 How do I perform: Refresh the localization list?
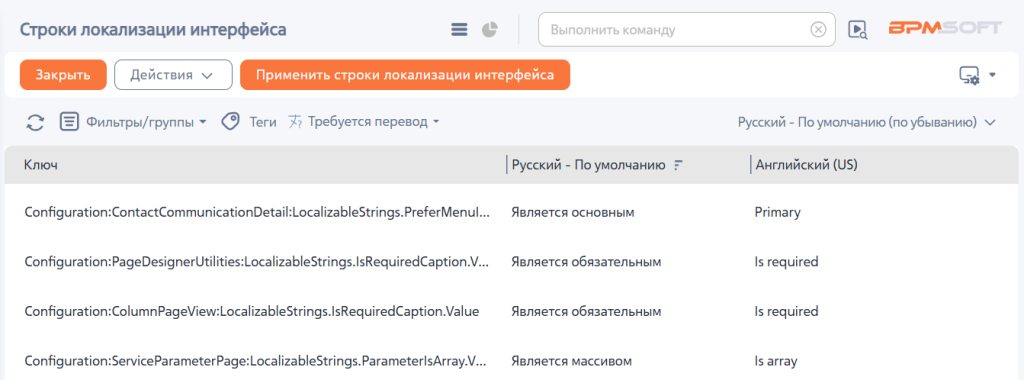(35, 122)
